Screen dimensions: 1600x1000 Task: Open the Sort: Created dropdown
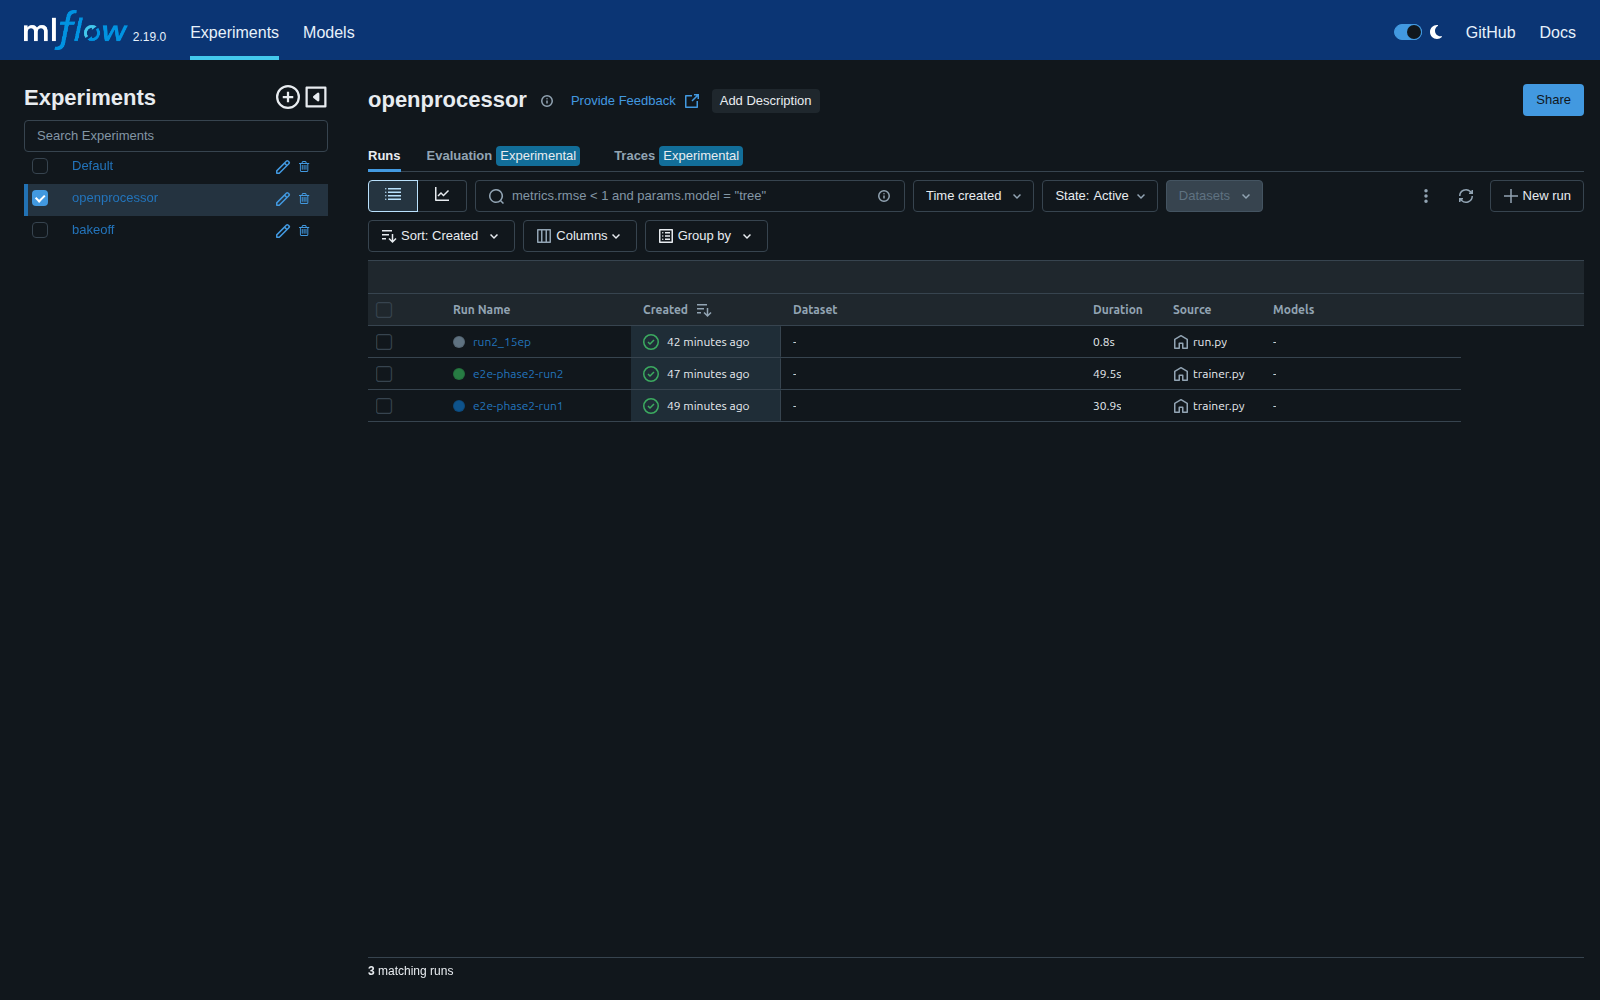tap(441, 236)
